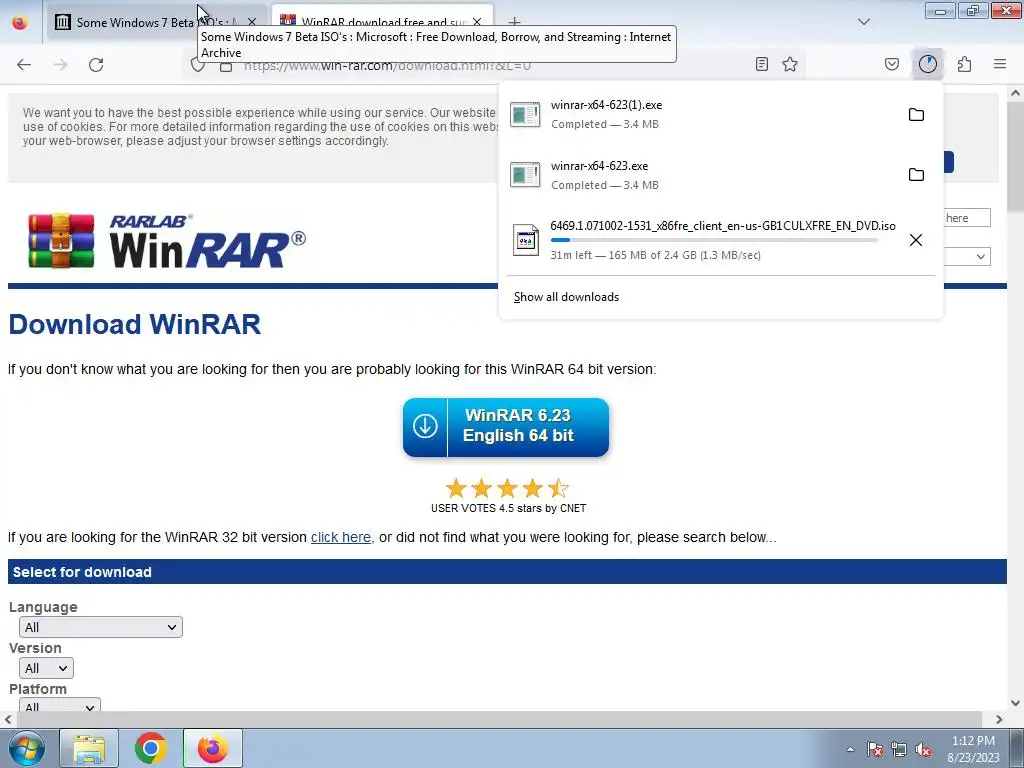Close the downloads panel via toolbar button
The width and height of the screenshot is (1024, 768).
point(927,64)
